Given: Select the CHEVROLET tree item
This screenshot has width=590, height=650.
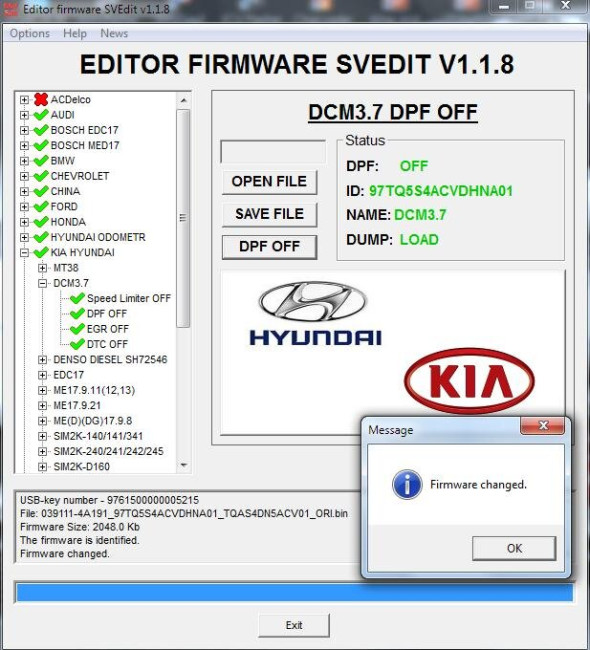Looking at the screenshot, I should click(x=80, y=176).
